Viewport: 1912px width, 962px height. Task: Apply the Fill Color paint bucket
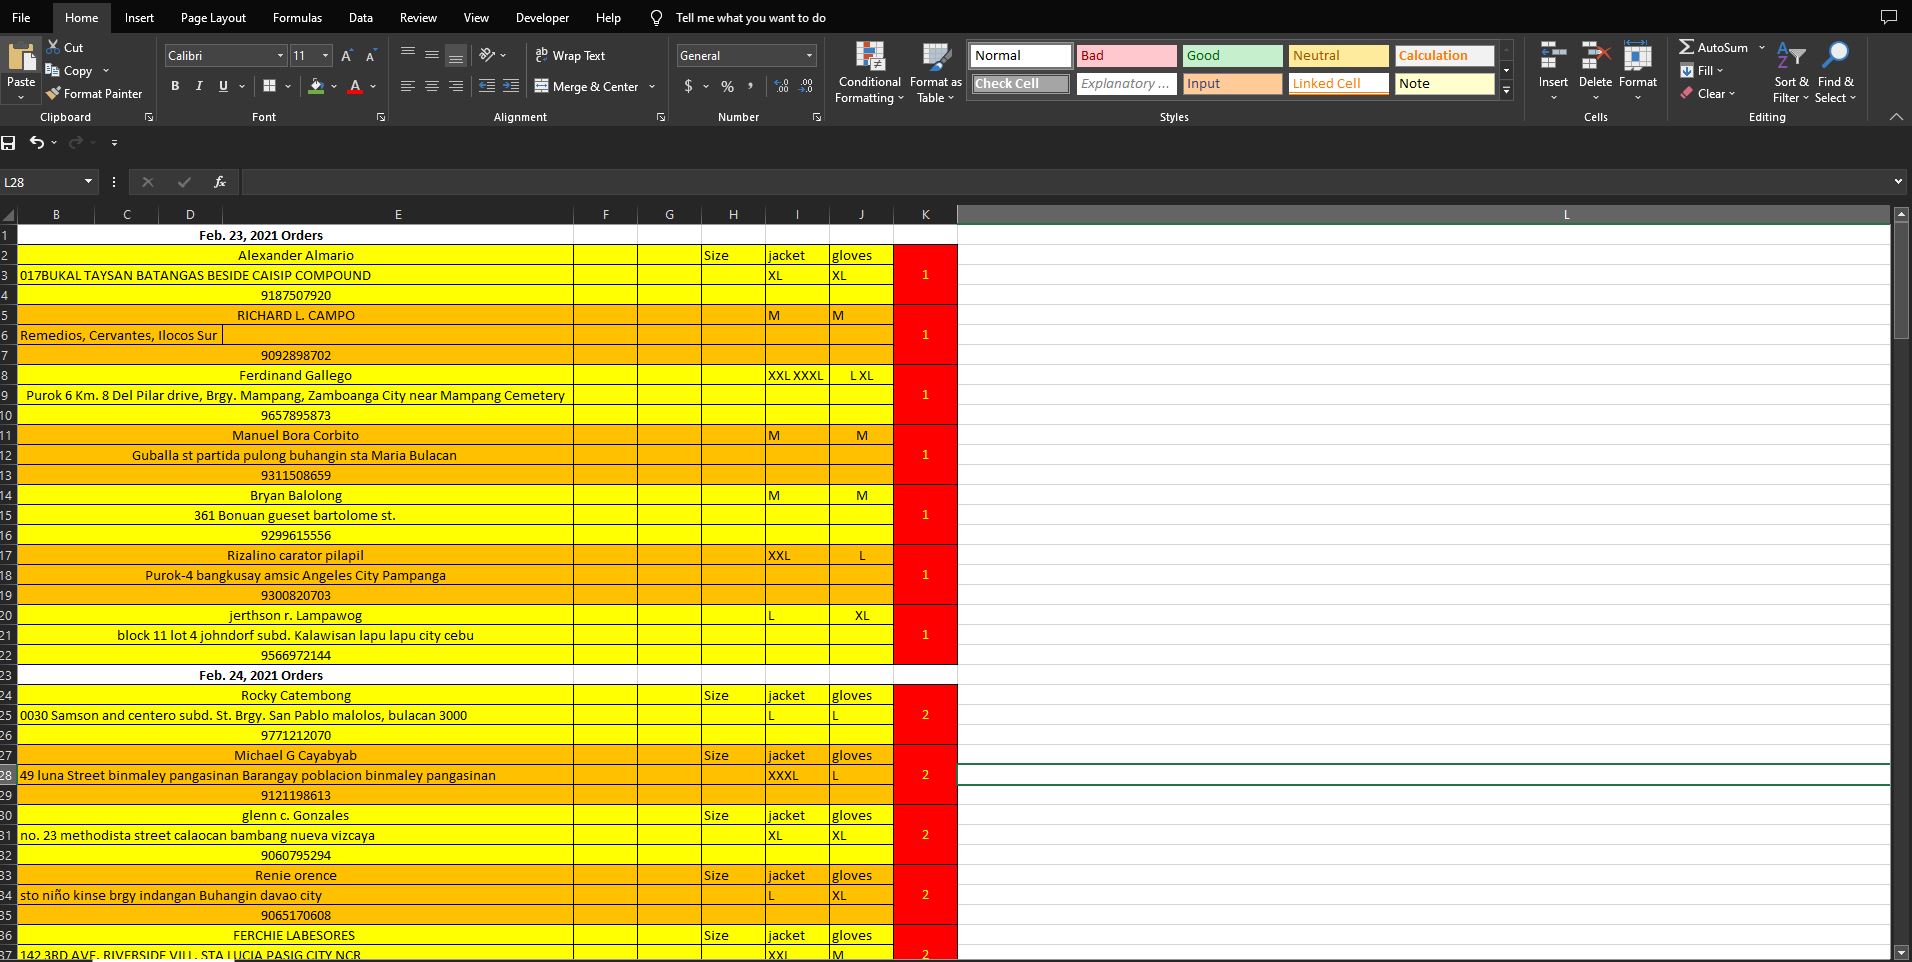click(x=316, y=86)
